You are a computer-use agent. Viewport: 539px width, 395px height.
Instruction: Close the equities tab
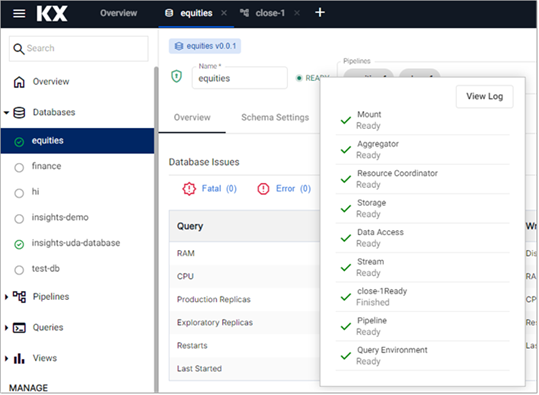(224, 13)
